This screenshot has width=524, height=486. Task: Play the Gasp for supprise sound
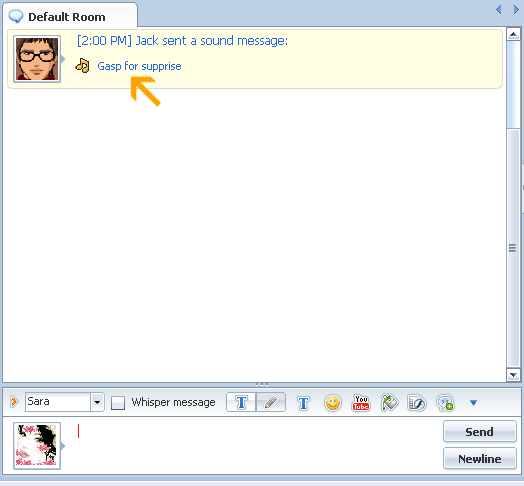139,66
